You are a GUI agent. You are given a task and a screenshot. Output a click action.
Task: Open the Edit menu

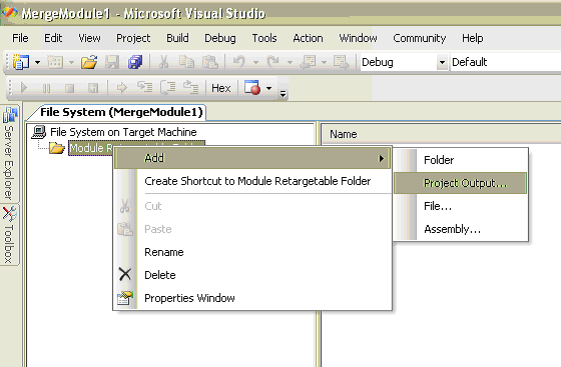pos(53,38)
